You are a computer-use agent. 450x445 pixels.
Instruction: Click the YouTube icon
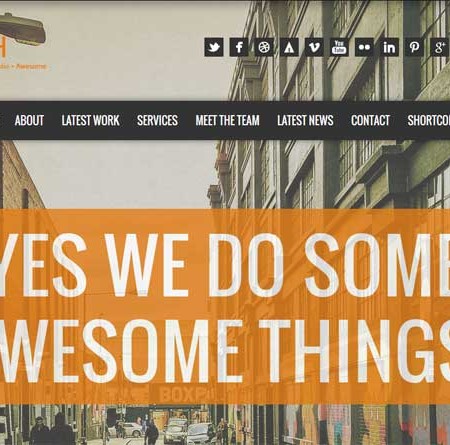click(339, 47)
